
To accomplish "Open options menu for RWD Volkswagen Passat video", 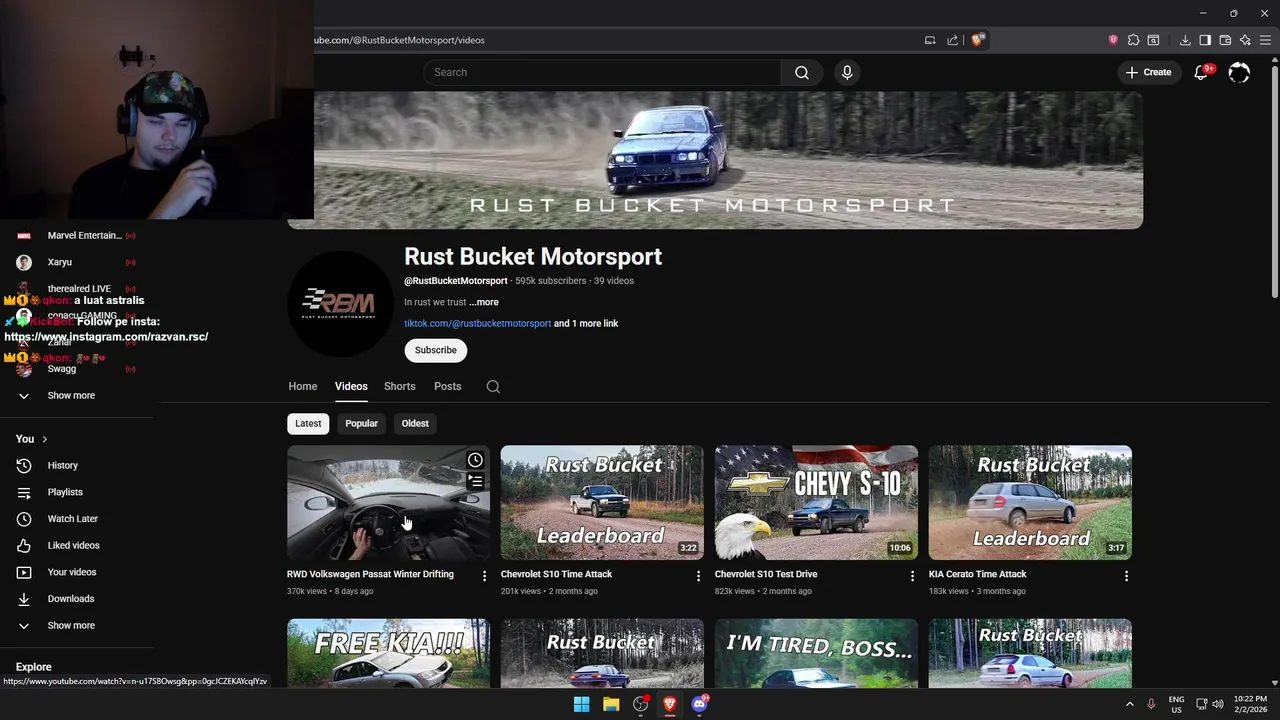I will point(484,576).
